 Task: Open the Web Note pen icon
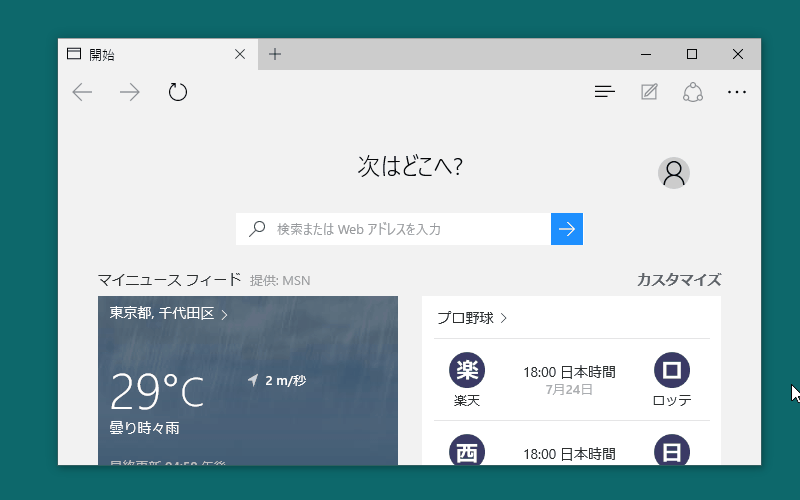tap(649, 92)
